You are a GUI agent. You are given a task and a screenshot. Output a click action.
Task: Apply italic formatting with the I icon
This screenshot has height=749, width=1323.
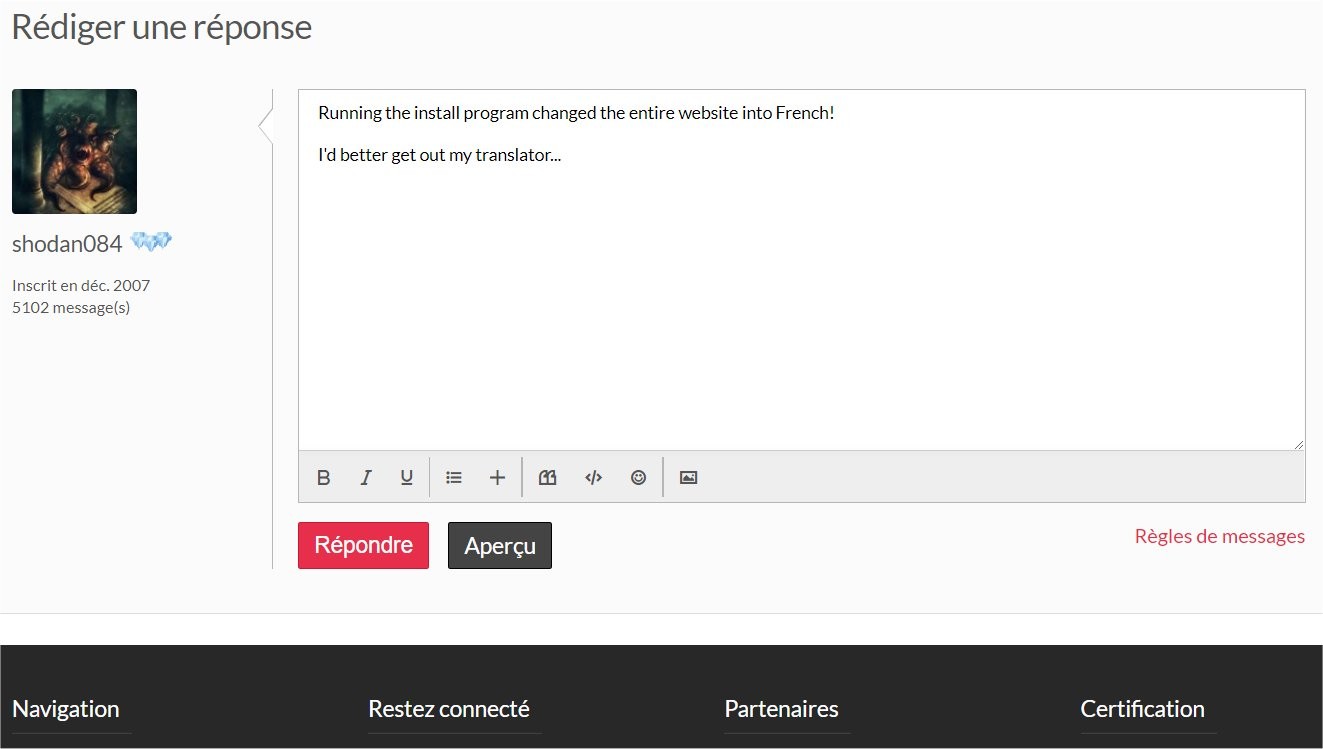click(366, 478)
